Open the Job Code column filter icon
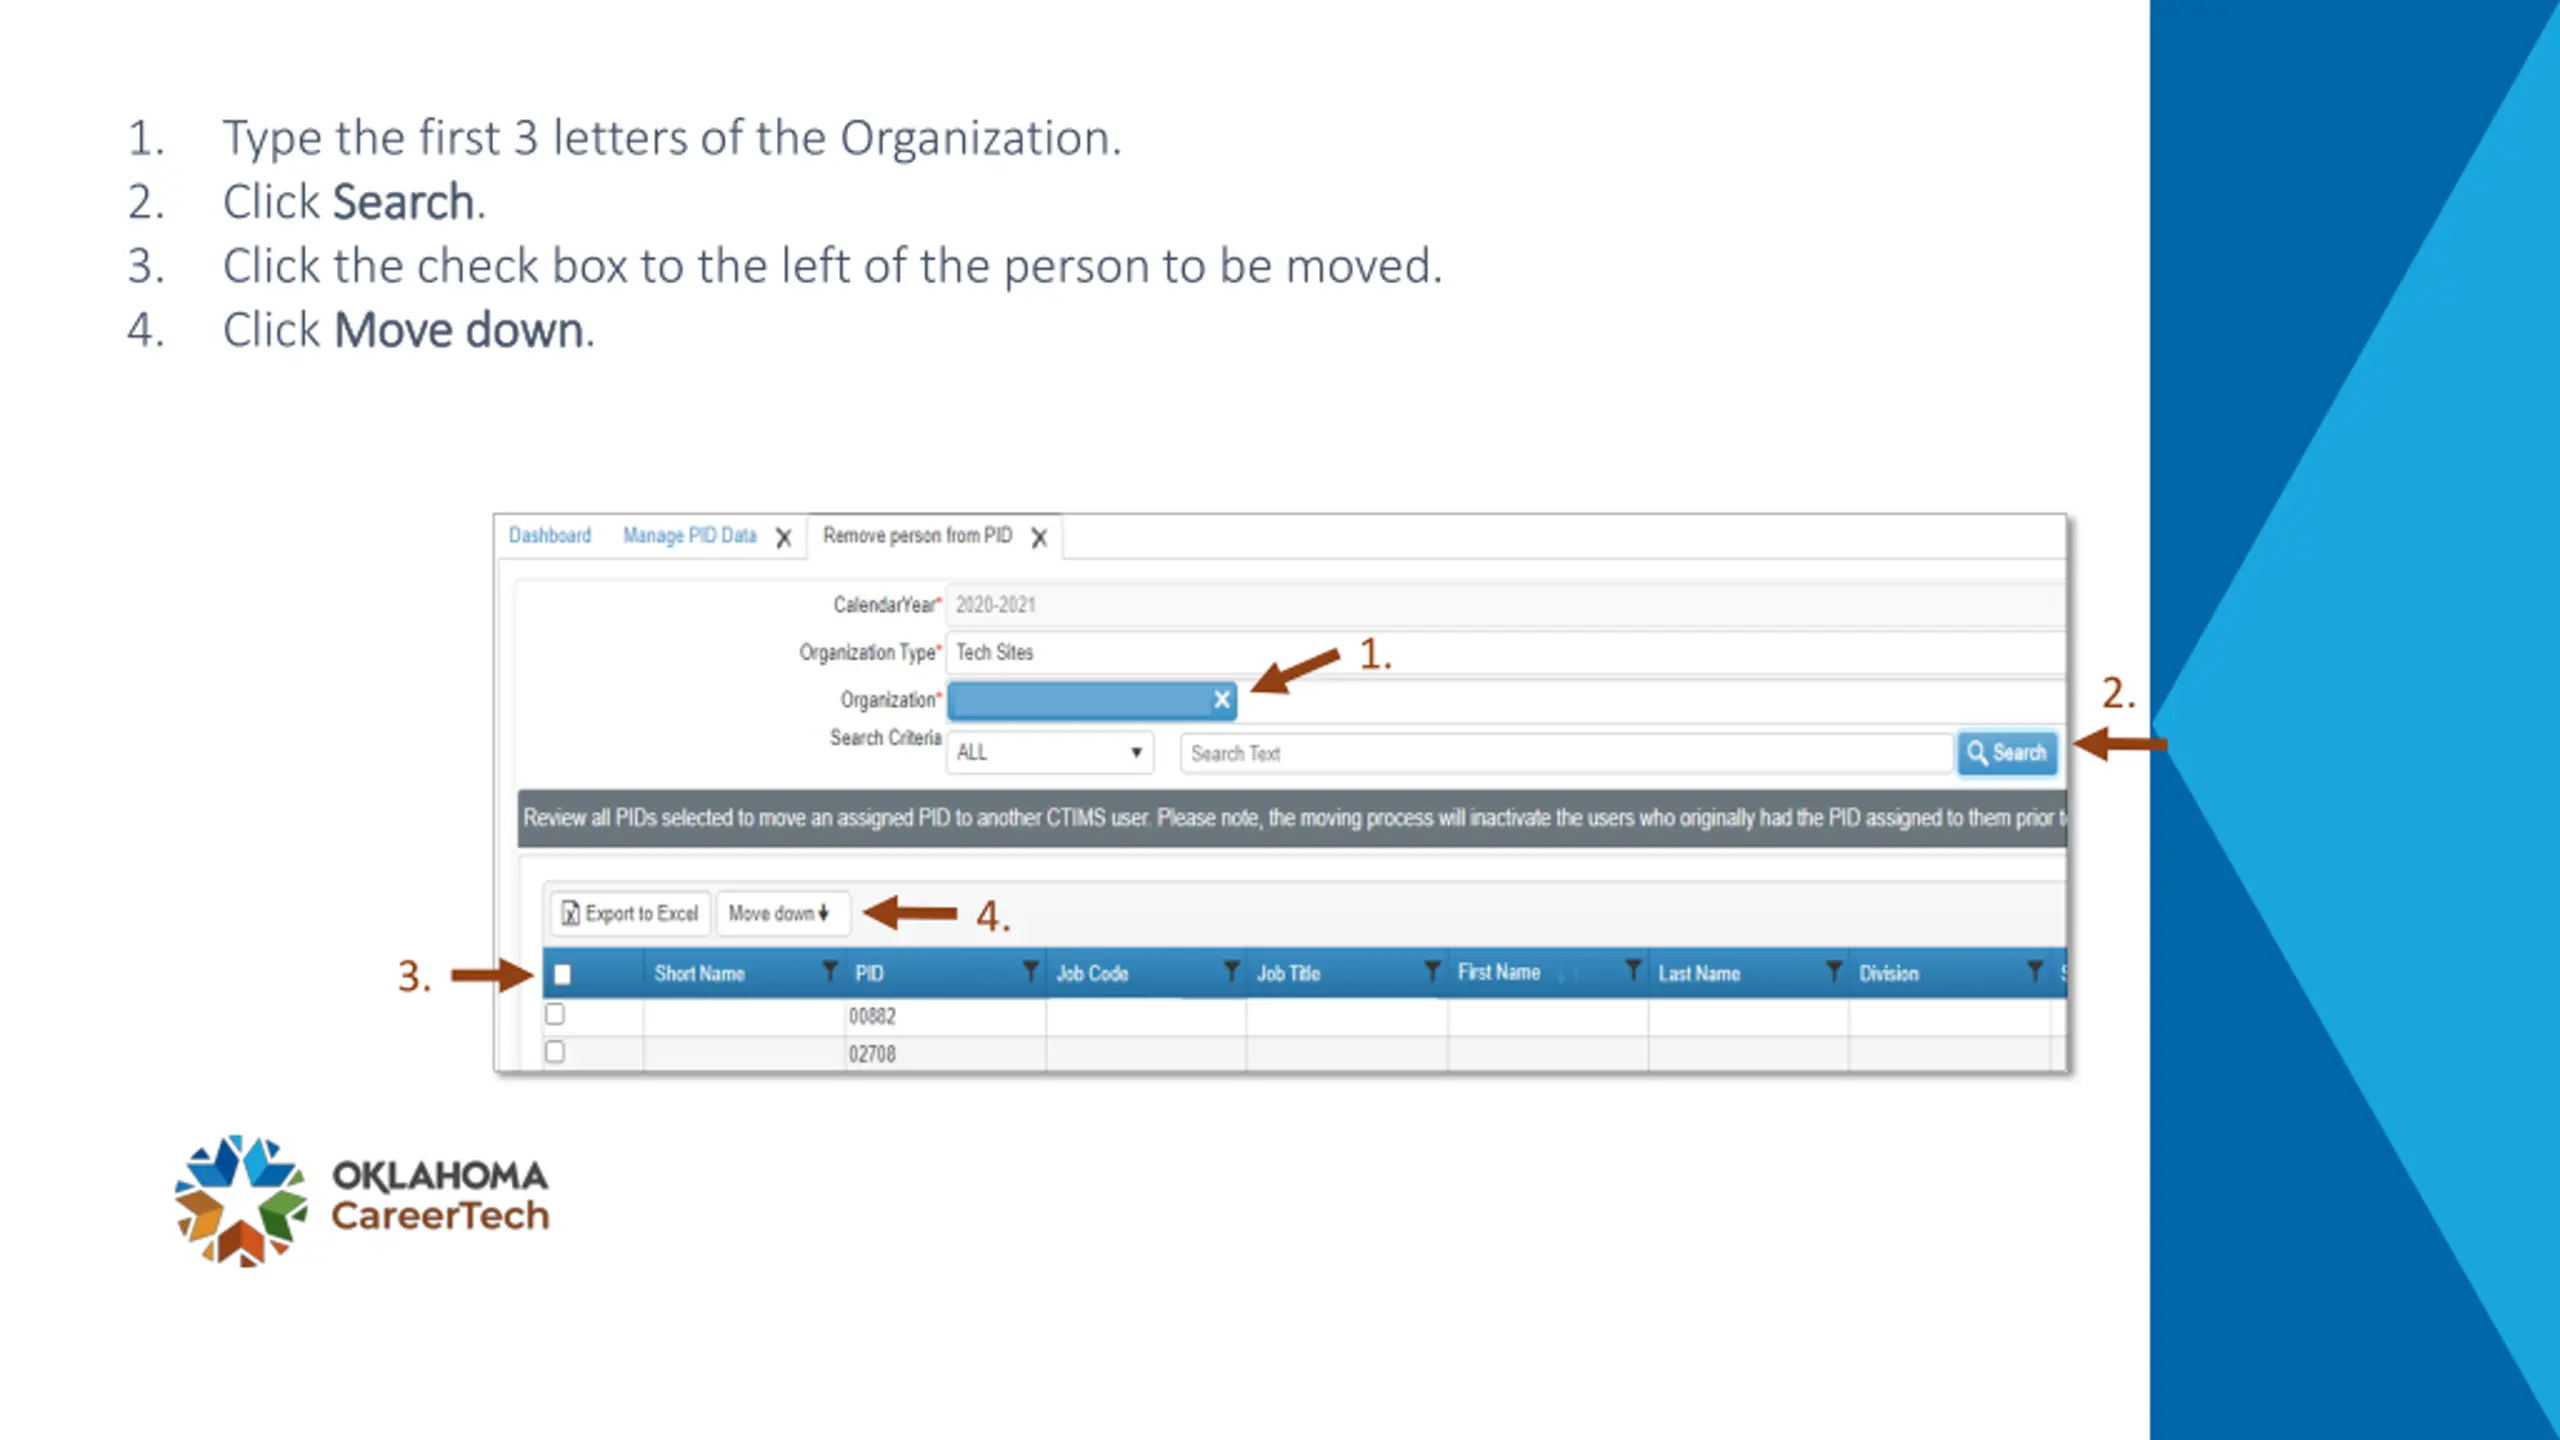The width and height of the screenshot is (2560, 1440). [1231, 971]
